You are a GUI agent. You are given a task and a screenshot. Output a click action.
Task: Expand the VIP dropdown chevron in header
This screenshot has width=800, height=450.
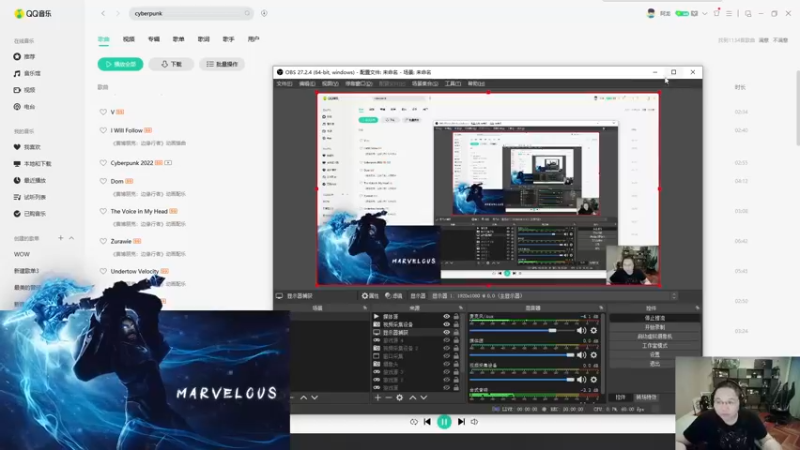(x=705, y=14)
